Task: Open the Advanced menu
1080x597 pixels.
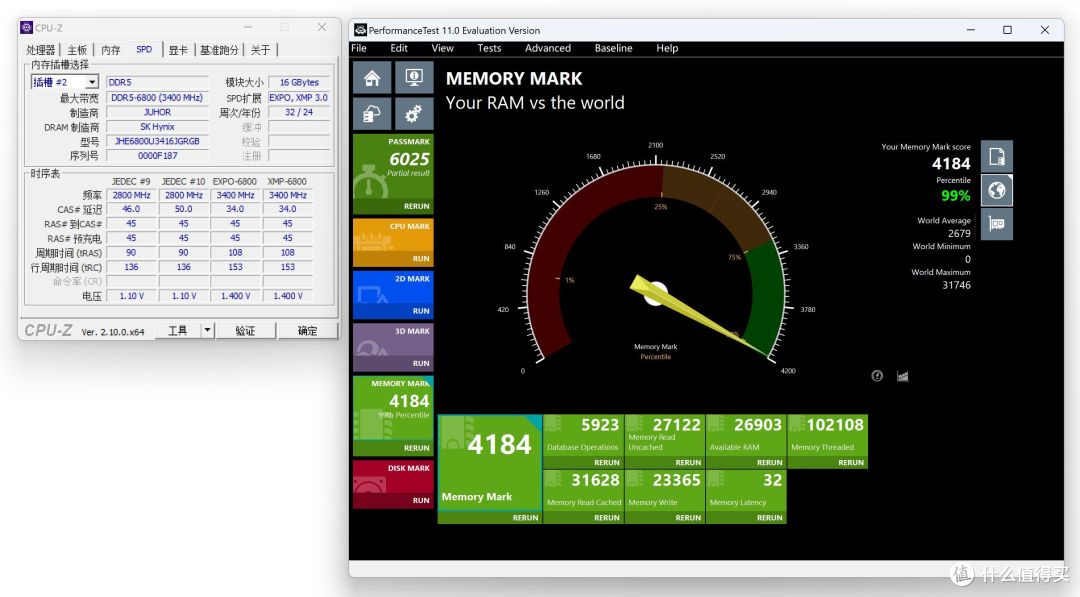Action: 548,48
